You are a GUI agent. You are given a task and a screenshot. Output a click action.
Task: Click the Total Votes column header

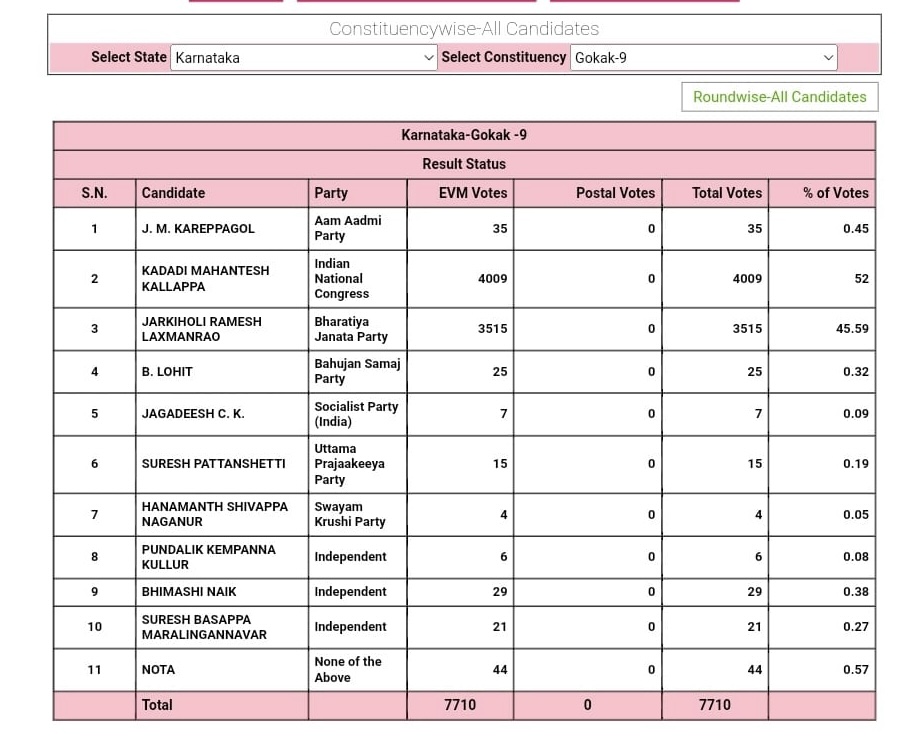(x=726, y=193)
